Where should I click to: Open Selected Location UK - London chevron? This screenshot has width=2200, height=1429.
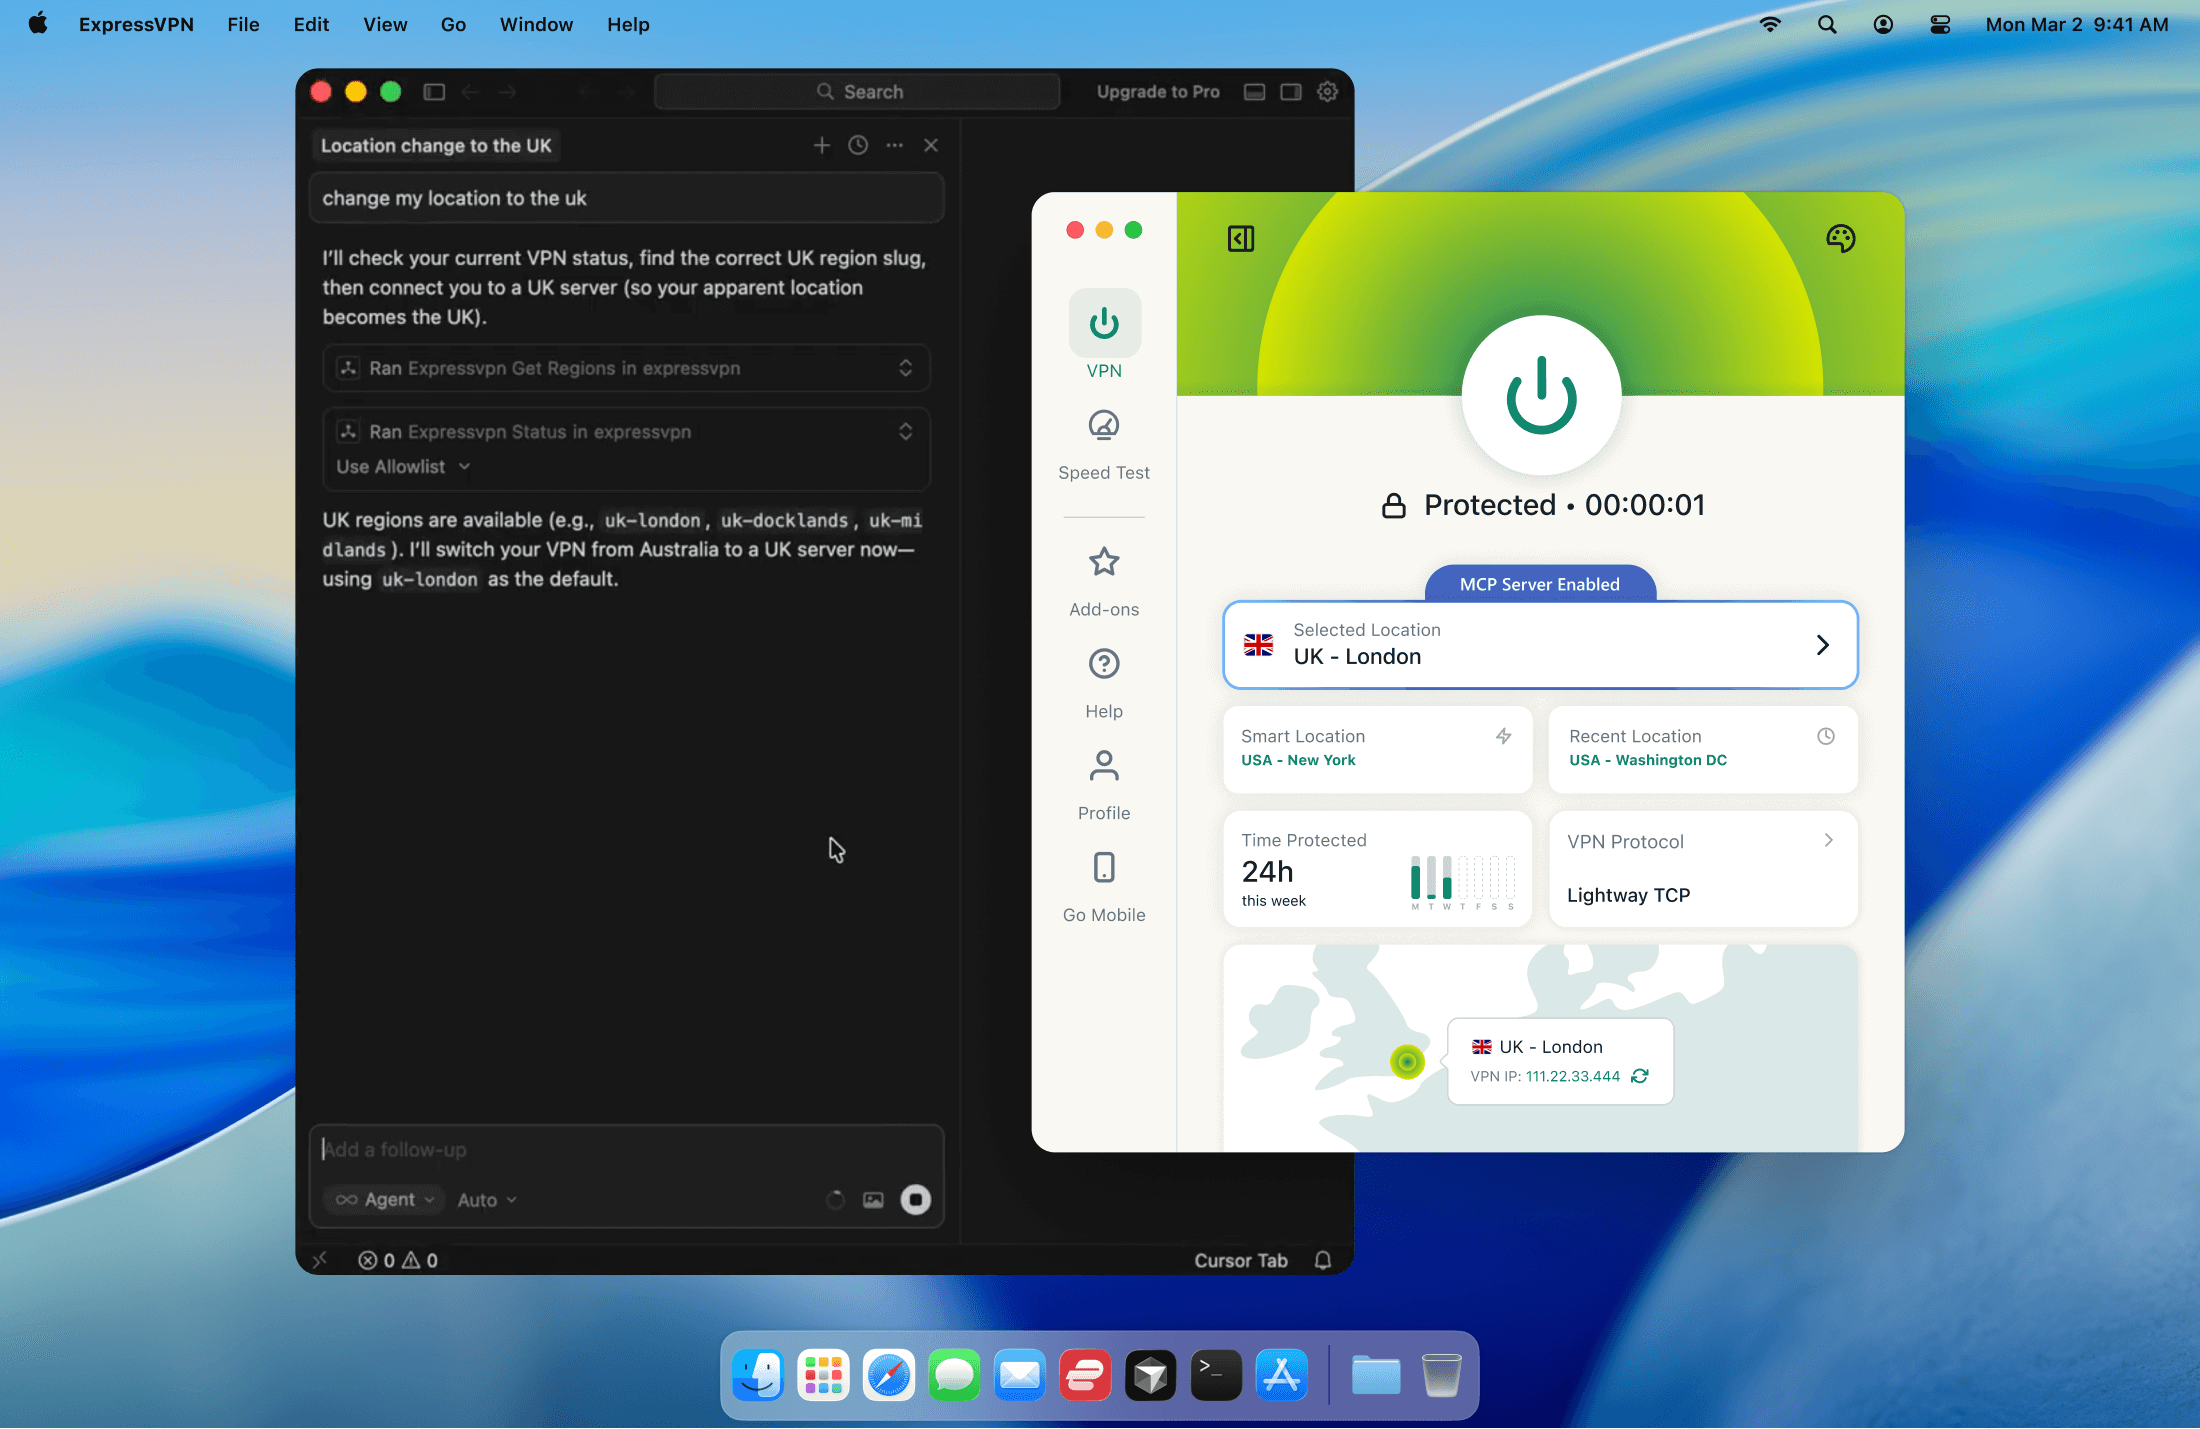pyautogui.click(x=1822, y=645)
